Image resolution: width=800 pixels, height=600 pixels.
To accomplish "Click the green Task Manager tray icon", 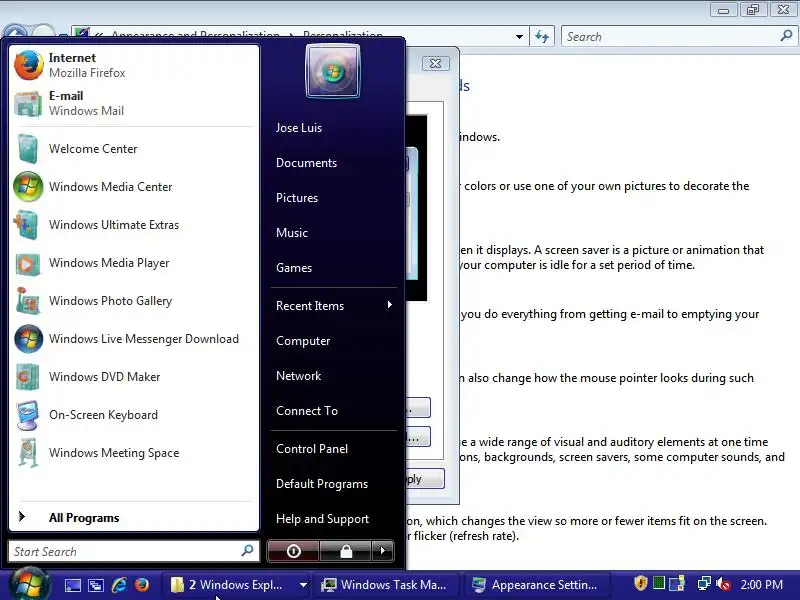I will click(x=659, y=583).
